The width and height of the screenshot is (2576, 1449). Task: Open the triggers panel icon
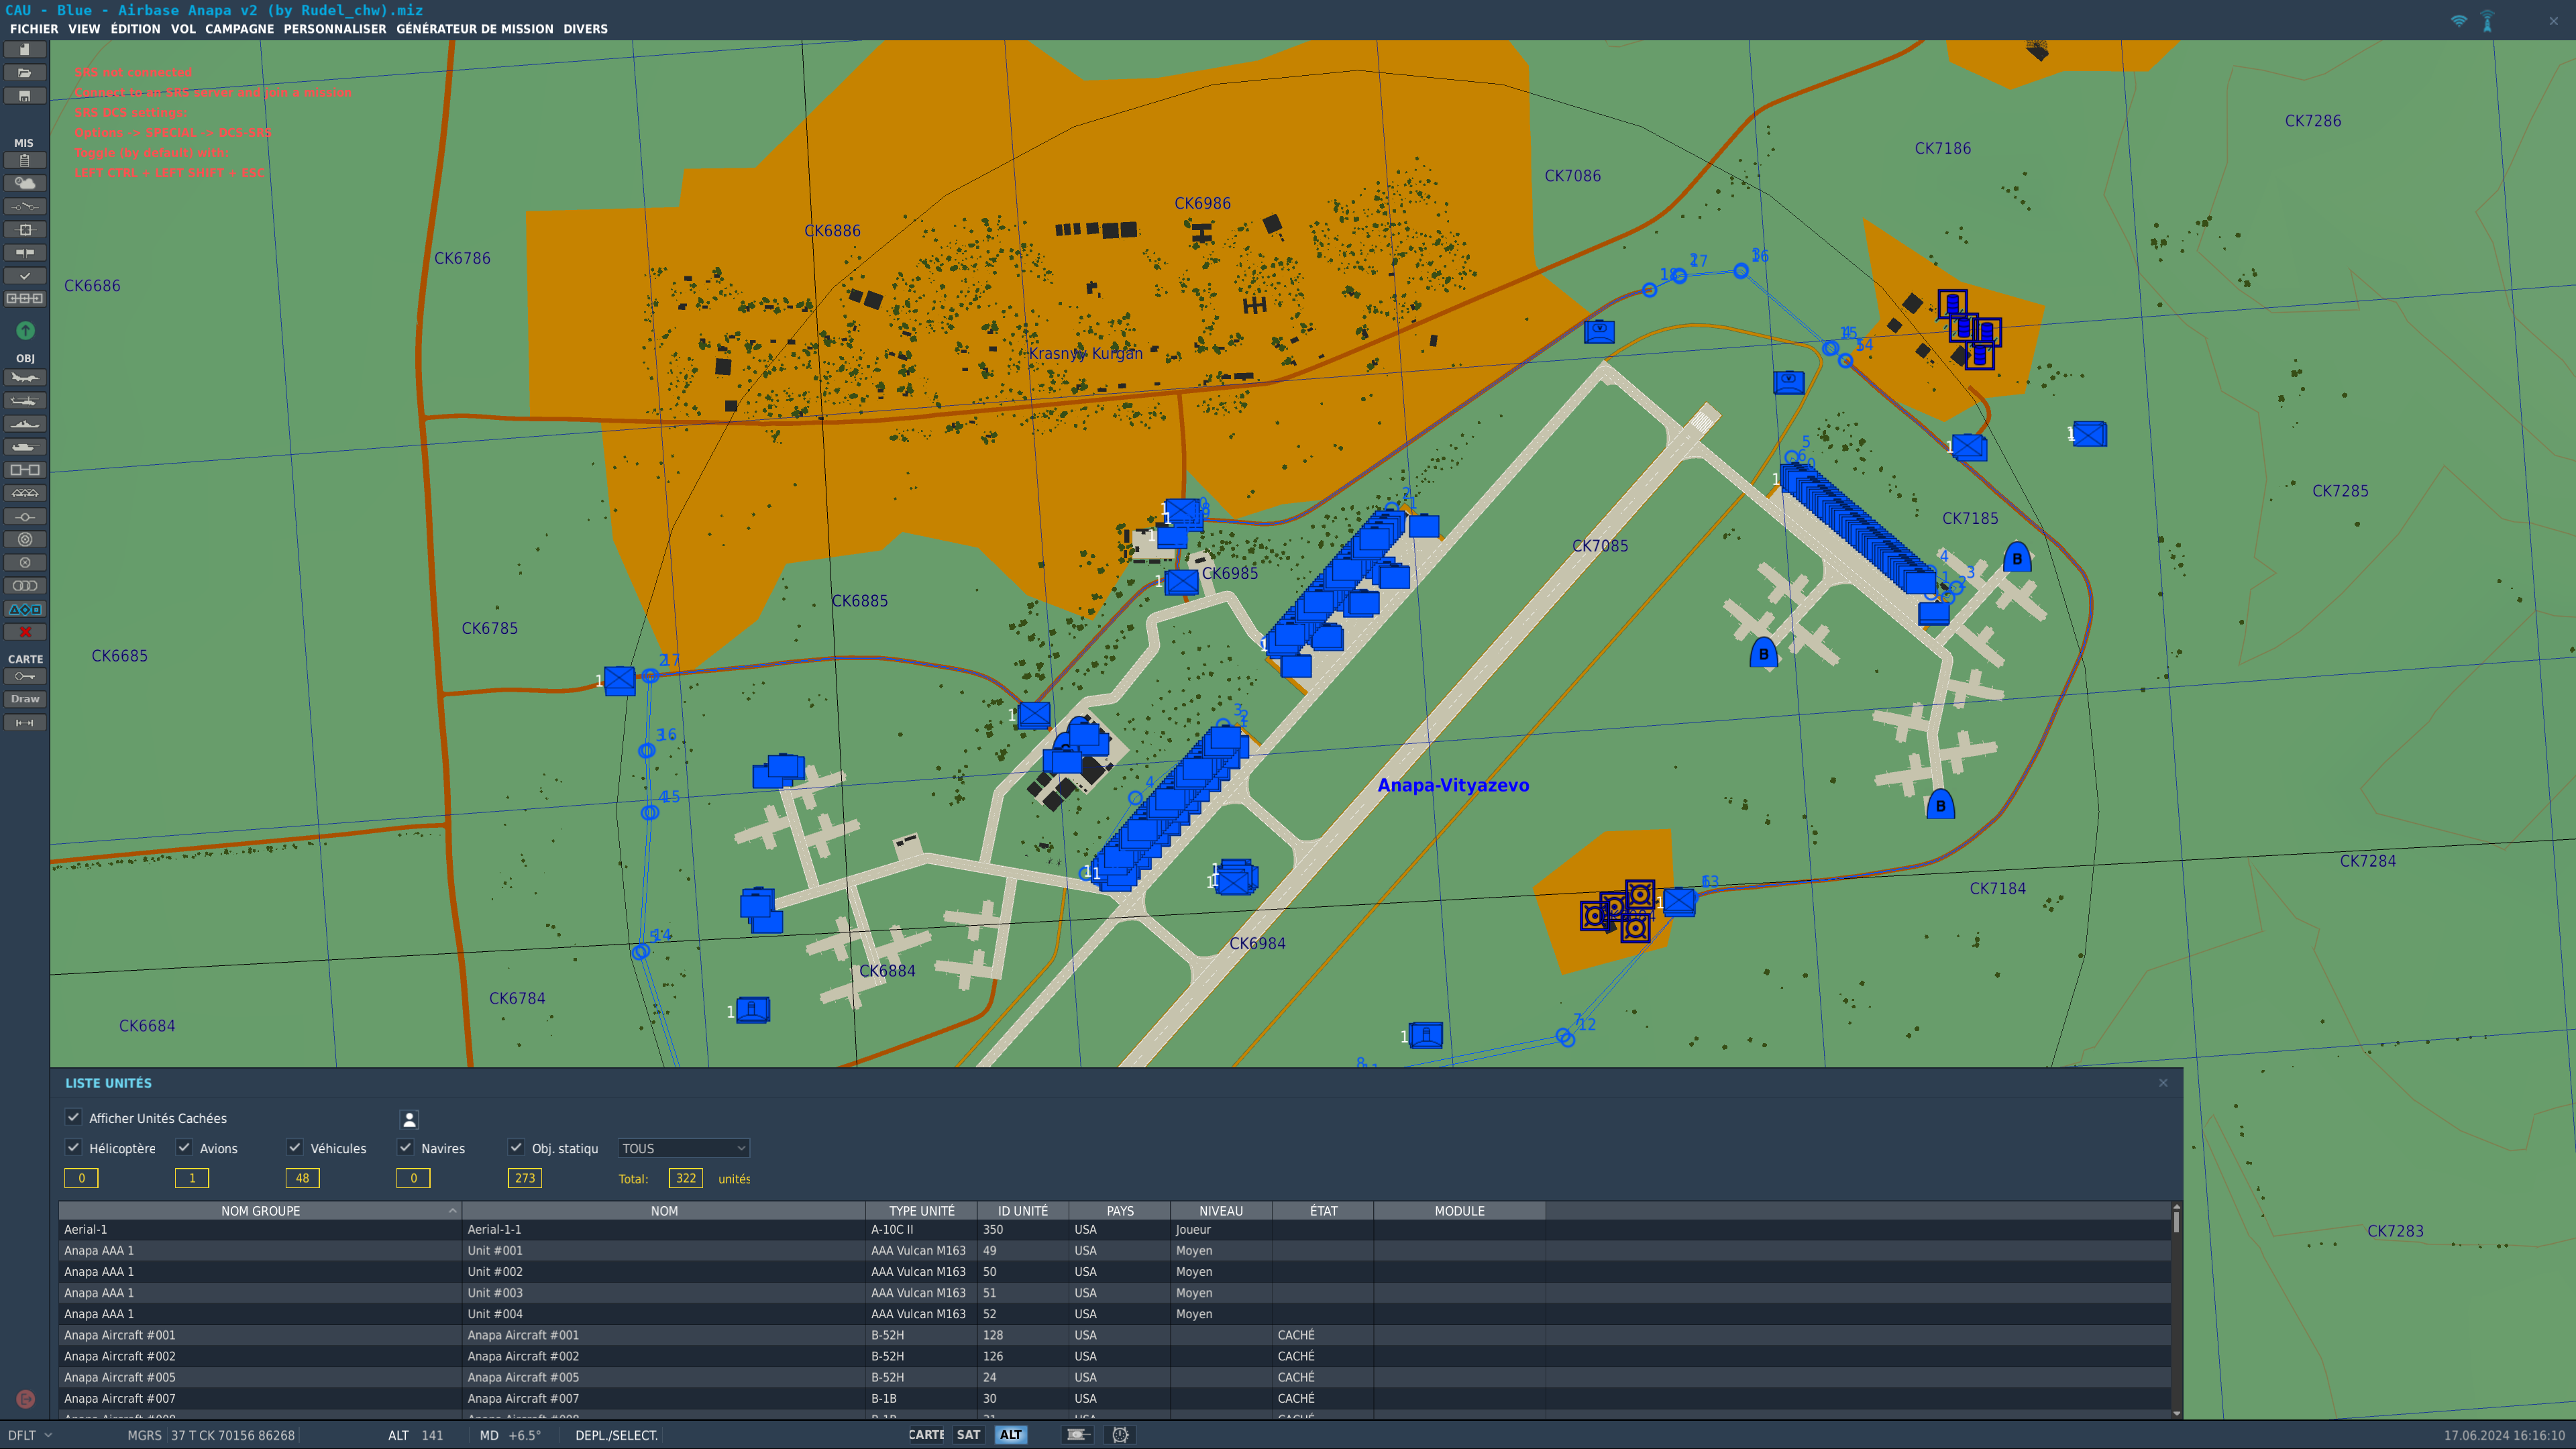point(25,206)
